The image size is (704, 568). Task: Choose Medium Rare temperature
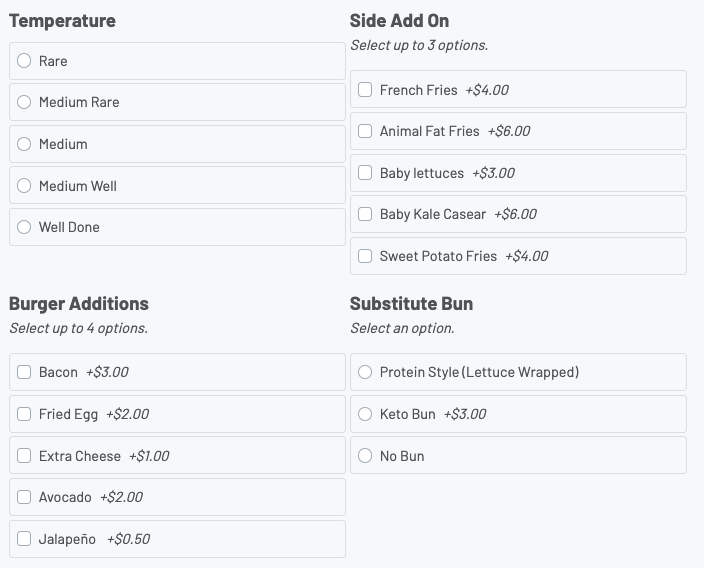click(x=24, y=102)
